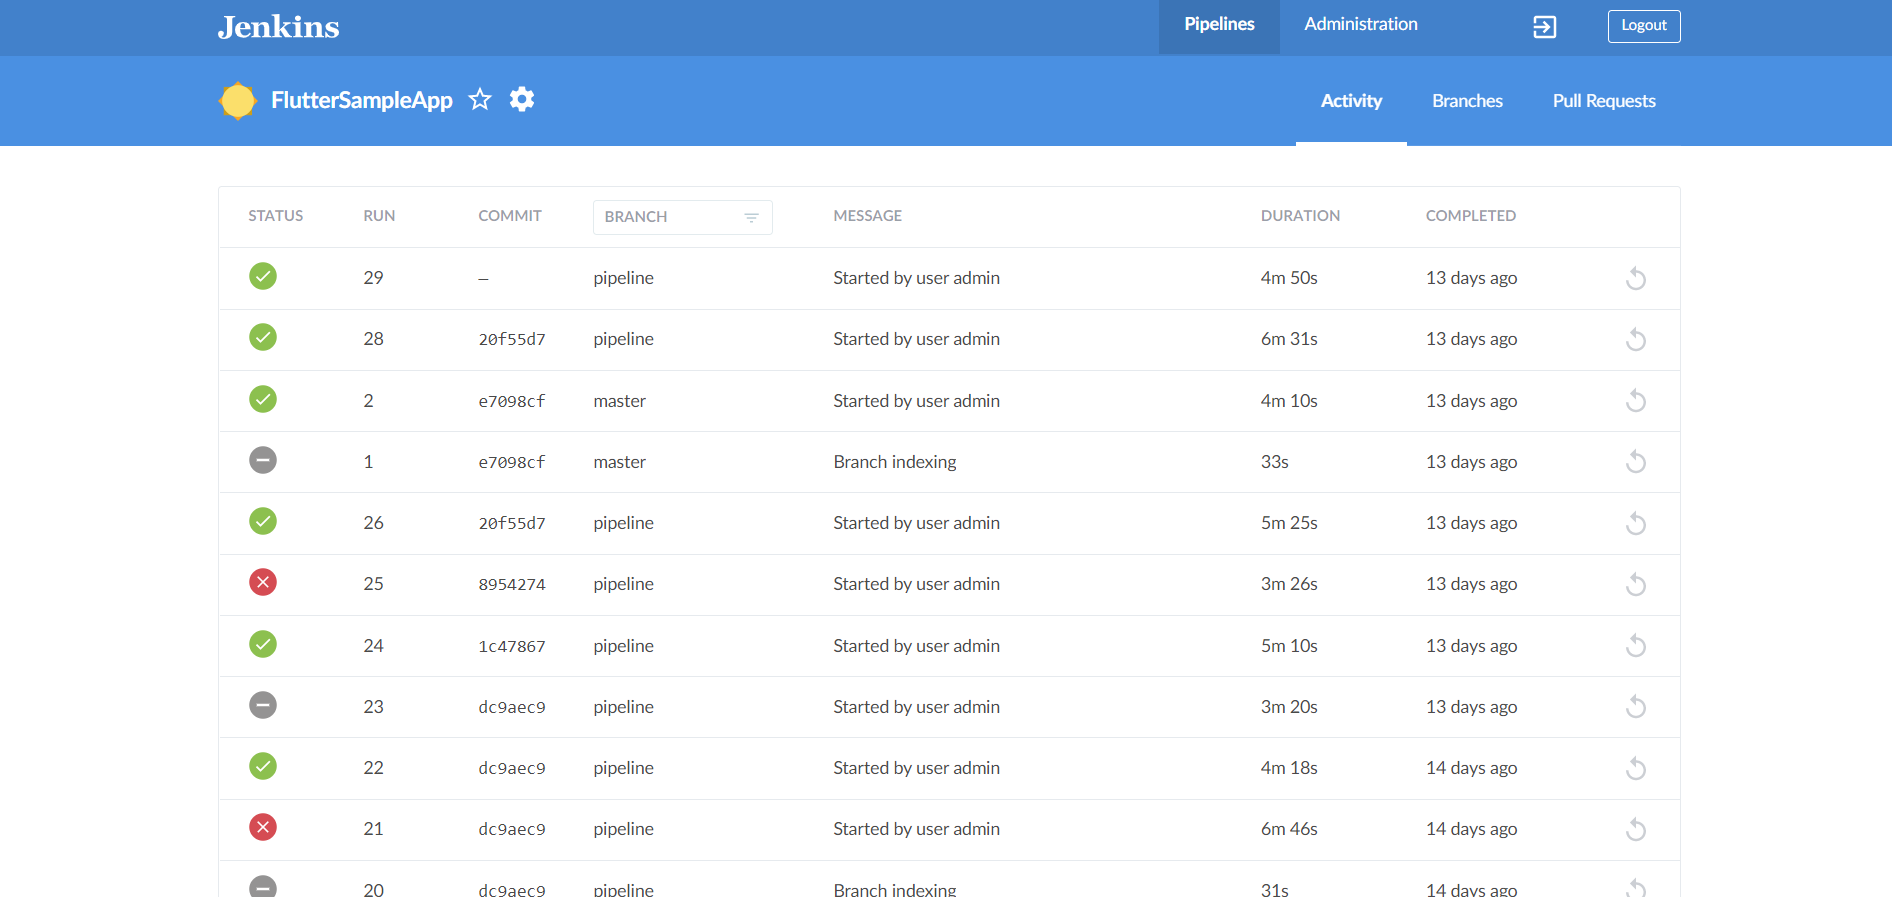Open pipeline settings gear icon

point(522,99)
